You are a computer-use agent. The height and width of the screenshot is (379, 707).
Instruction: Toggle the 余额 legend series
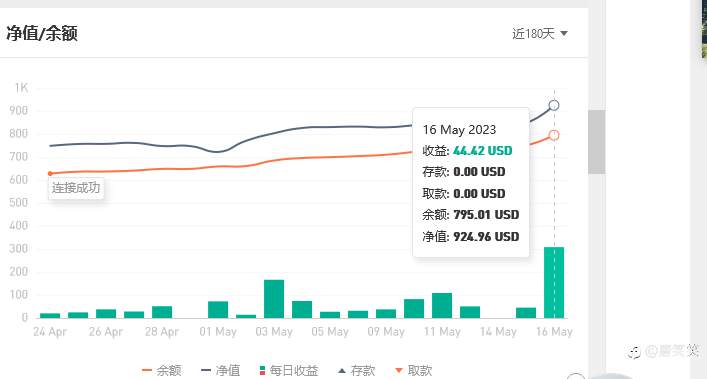[x=161, y=370]
